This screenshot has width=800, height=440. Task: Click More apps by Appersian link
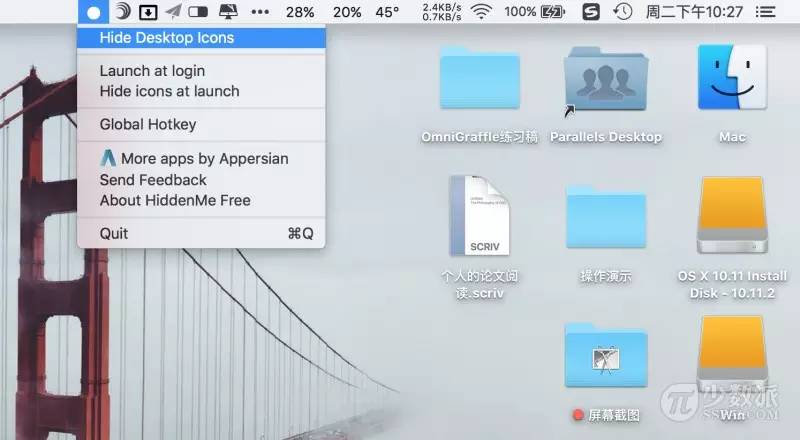(194, 158)
